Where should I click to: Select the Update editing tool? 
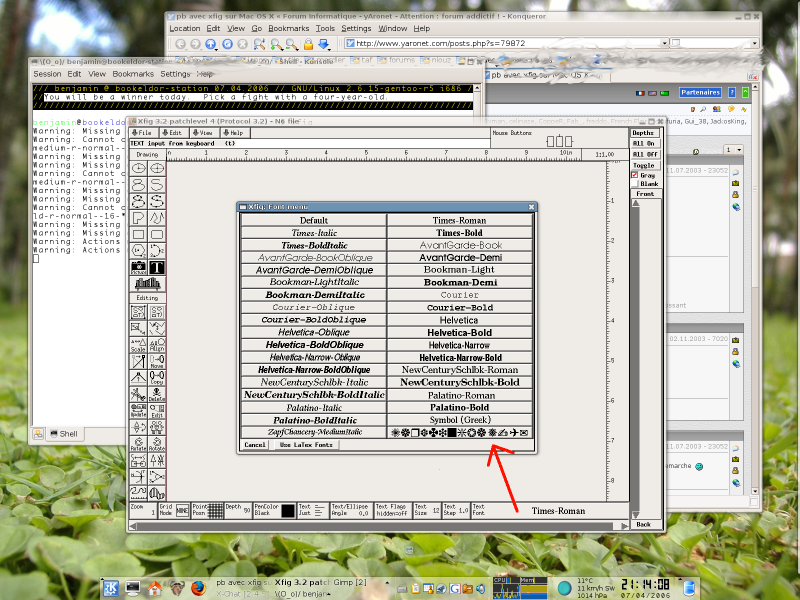138,410
